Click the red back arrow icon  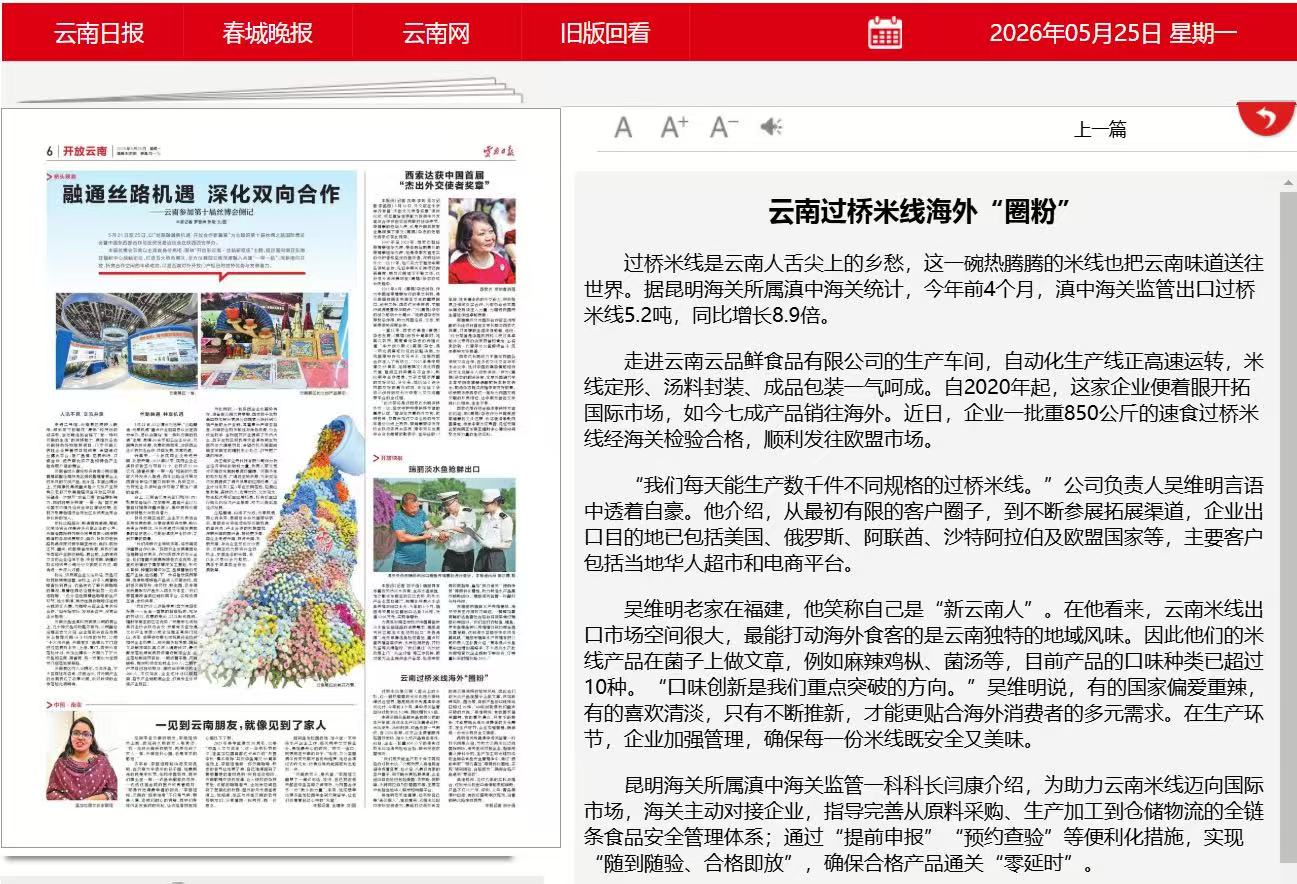click(1266, 119)
